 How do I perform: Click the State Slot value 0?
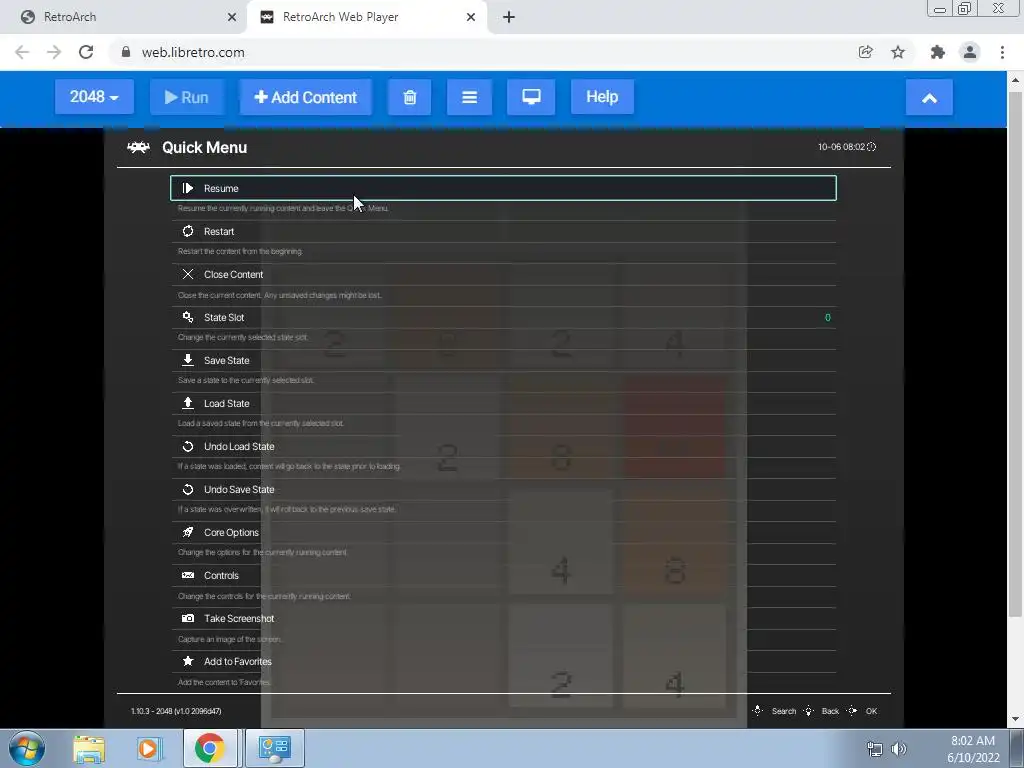click(x=827, y=317)
